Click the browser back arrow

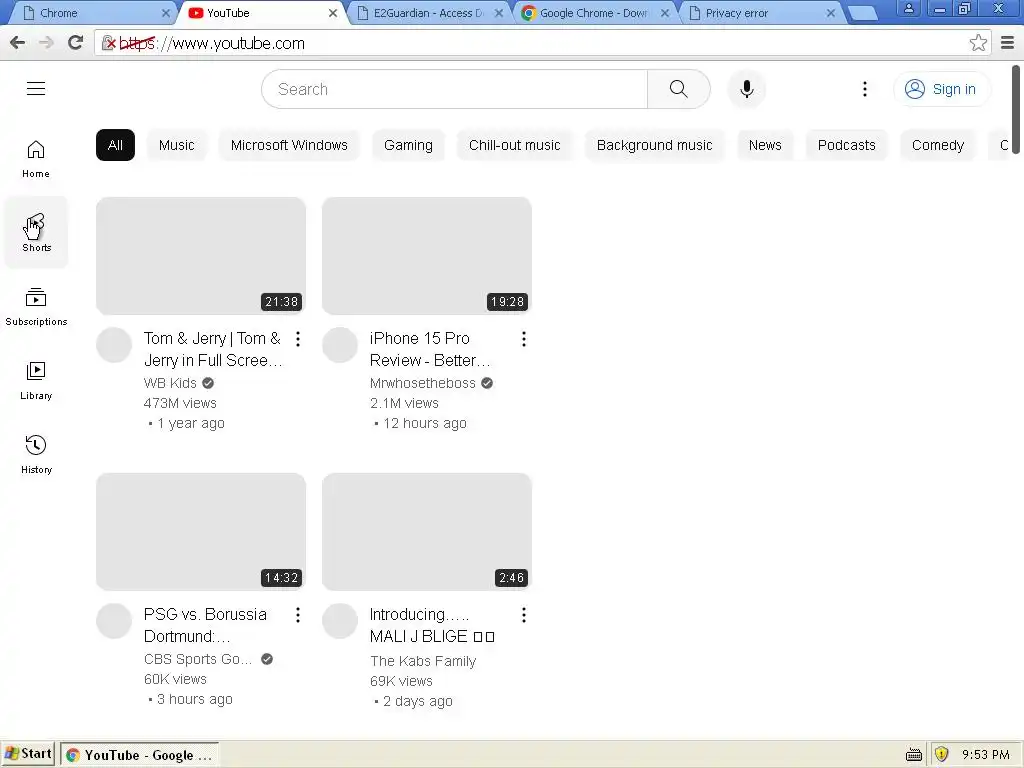click(18, 43)
